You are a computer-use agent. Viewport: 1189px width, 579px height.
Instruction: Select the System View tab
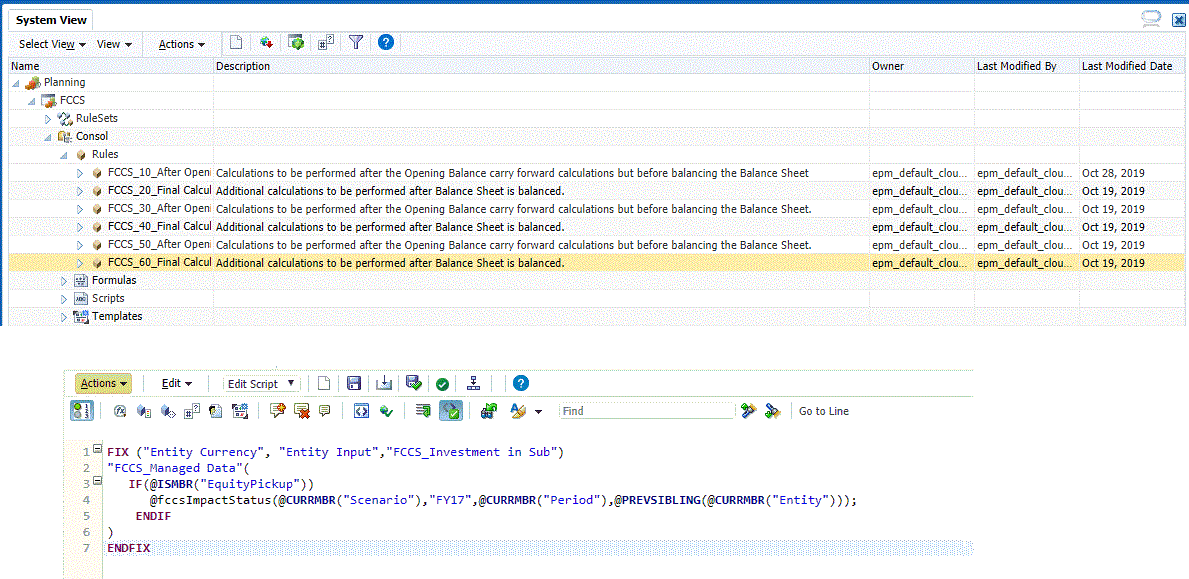52,20
